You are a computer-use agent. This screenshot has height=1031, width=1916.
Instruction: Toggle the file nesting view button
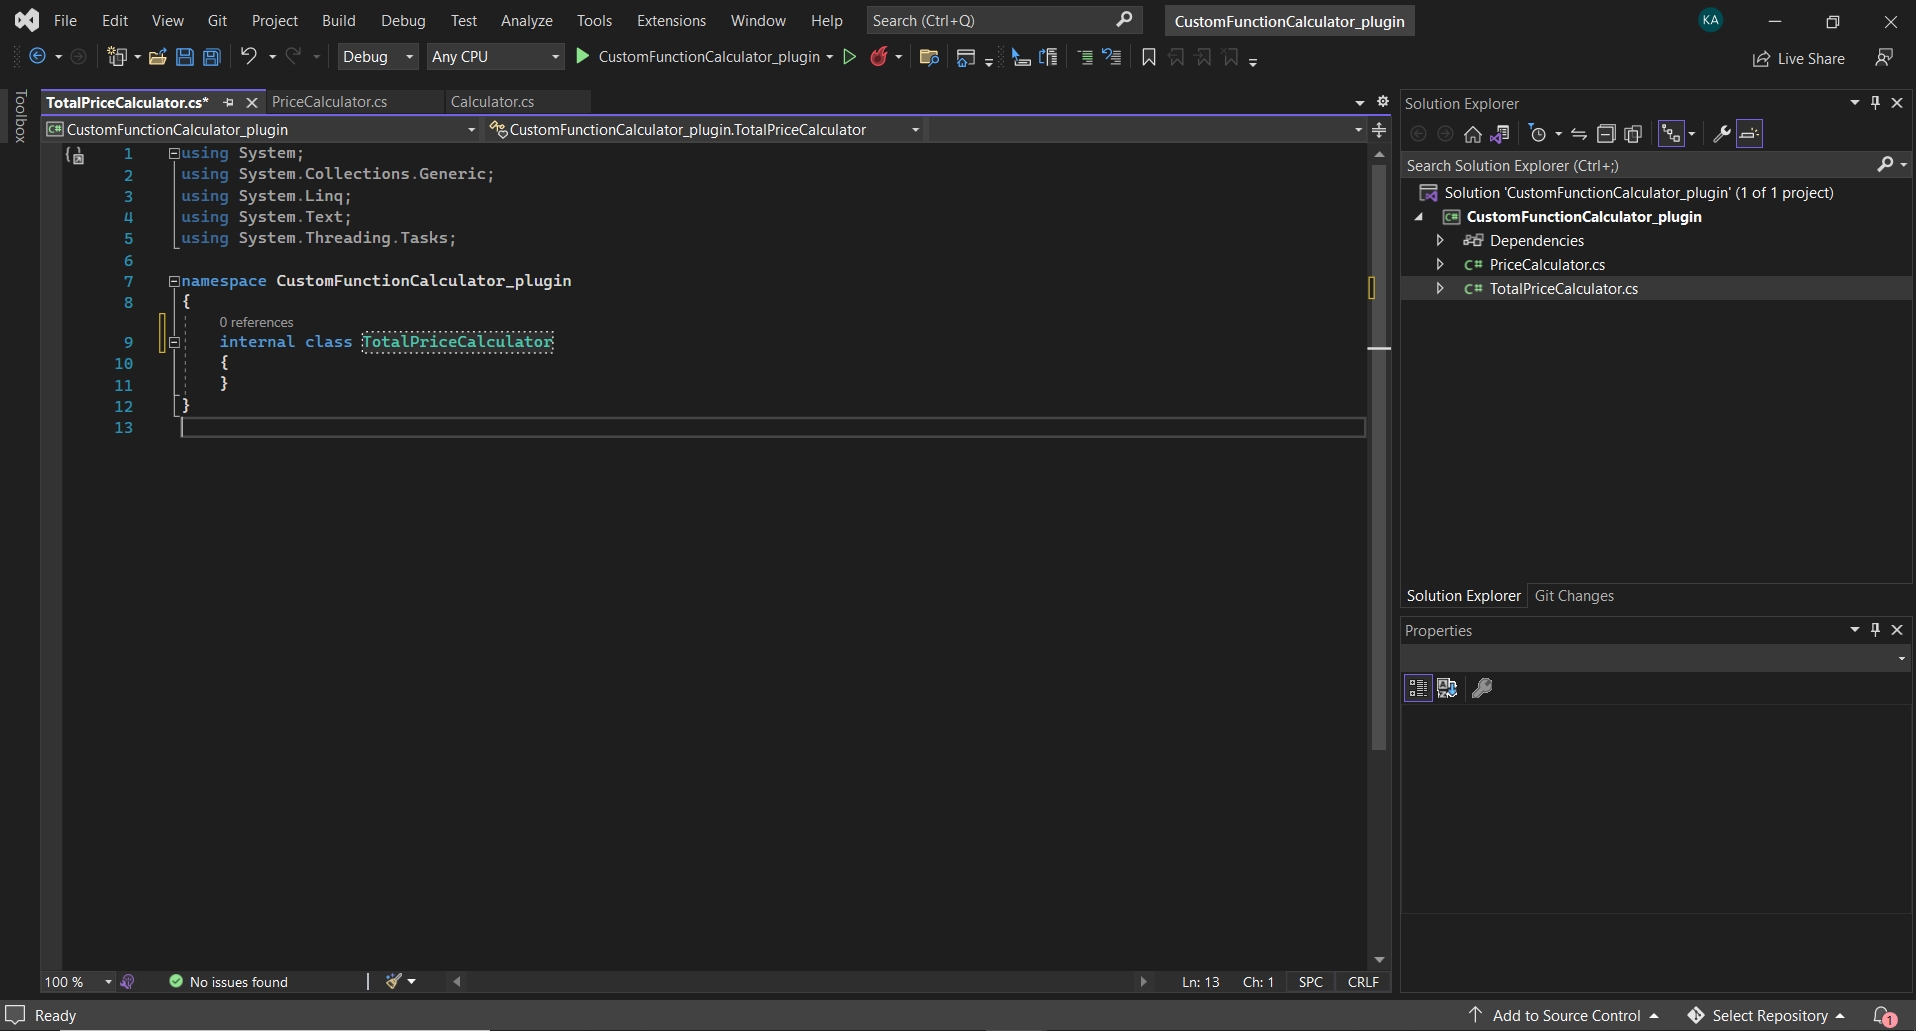1671,134
